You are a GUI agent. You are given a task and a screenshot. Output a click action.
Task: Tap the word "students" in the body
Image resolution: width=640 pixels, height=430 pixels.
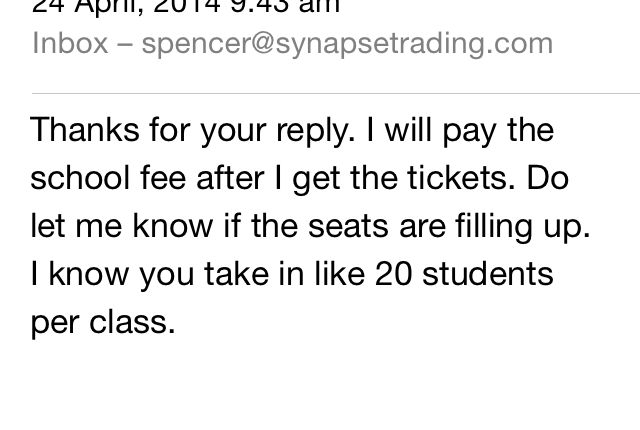pos(488,274)
